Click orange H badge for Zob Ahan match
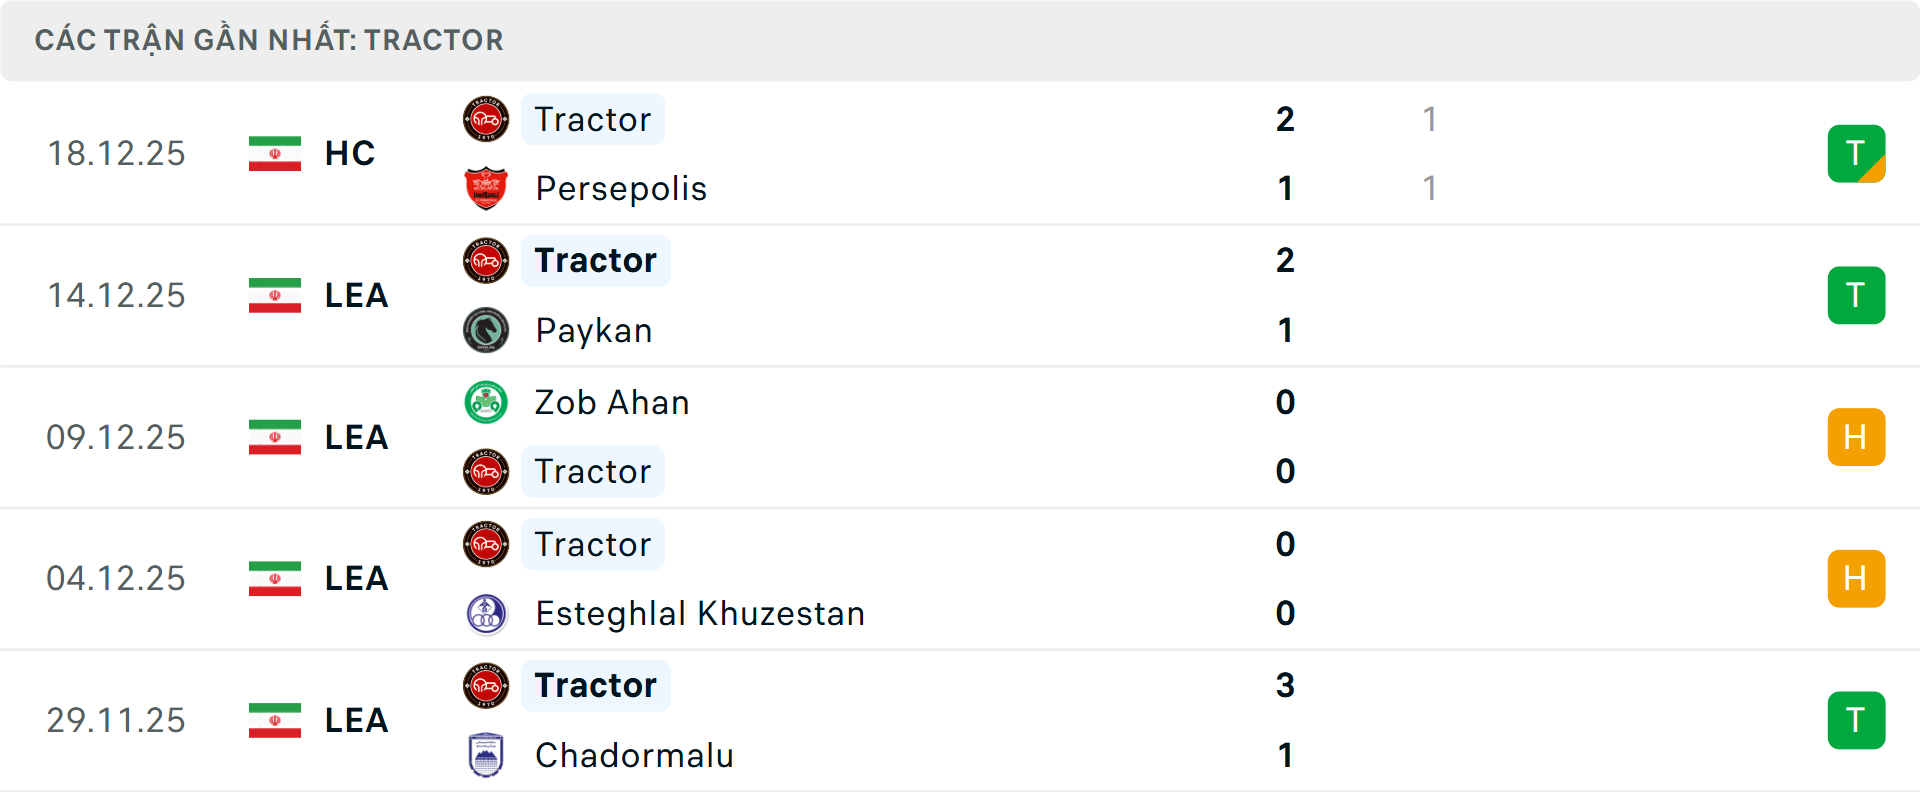 pyautogui.click(x=1856, y=437)
